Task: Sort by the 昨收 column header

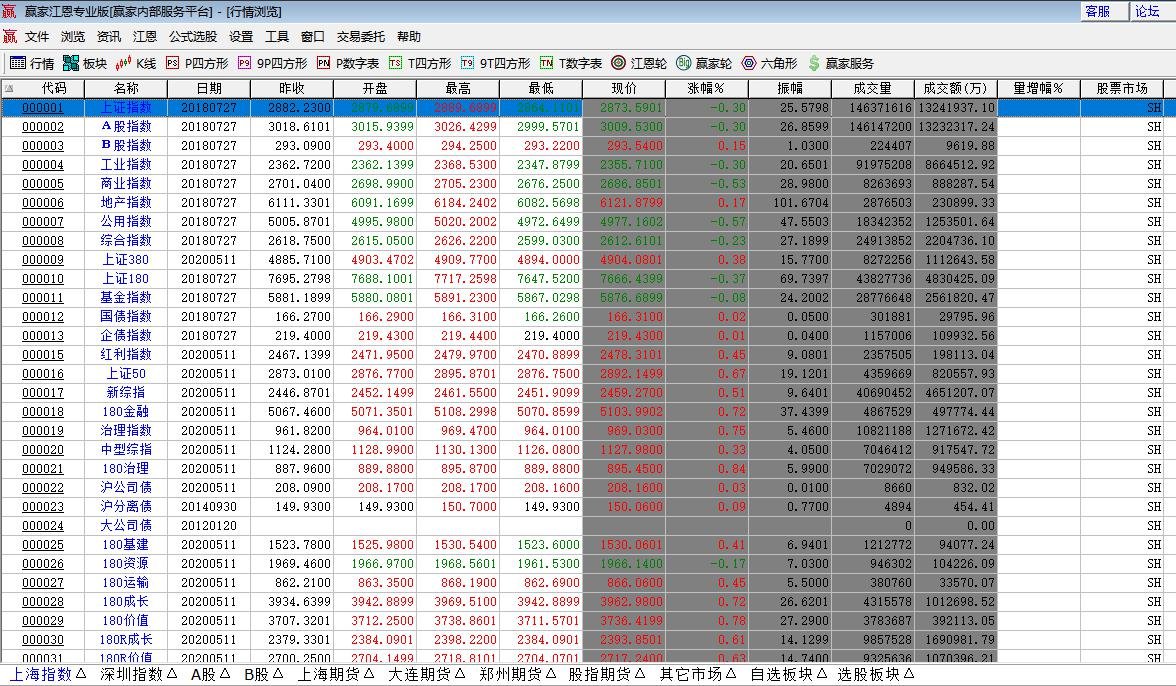Action: click(x=292, y=88)
